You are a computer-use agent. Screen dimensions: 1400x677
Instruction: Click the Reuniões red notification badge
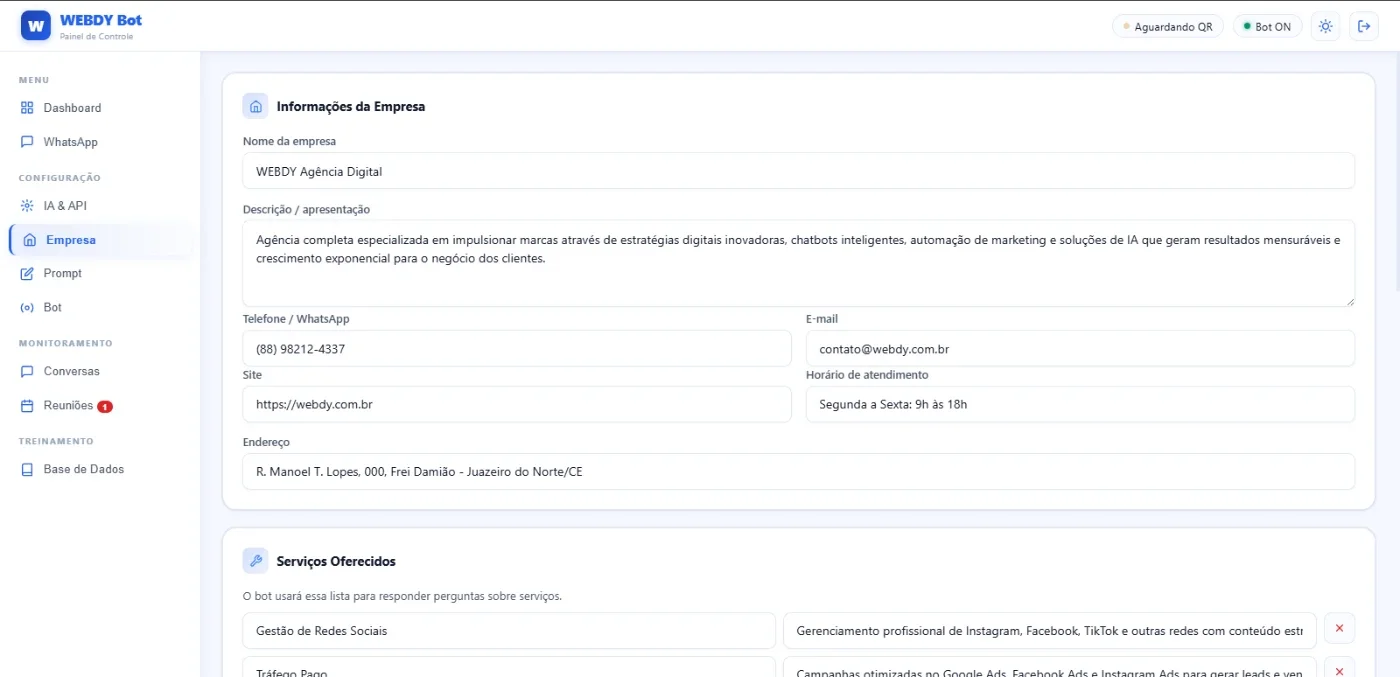[105, 407]
